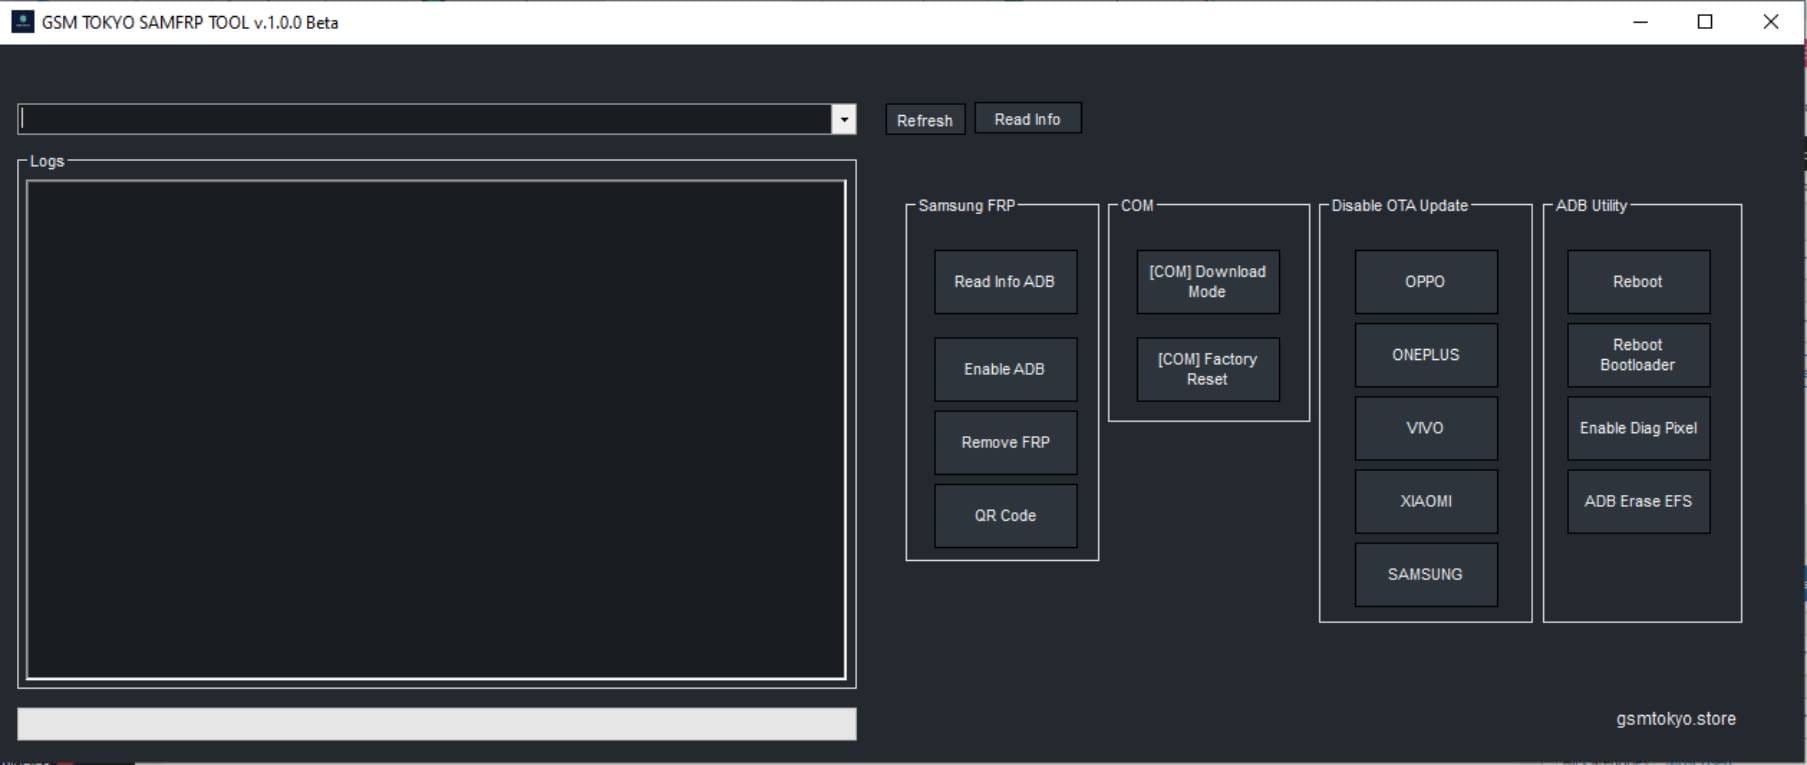Click the Remove FRP button
The image size is (1807, 765).
point(1005,442)
